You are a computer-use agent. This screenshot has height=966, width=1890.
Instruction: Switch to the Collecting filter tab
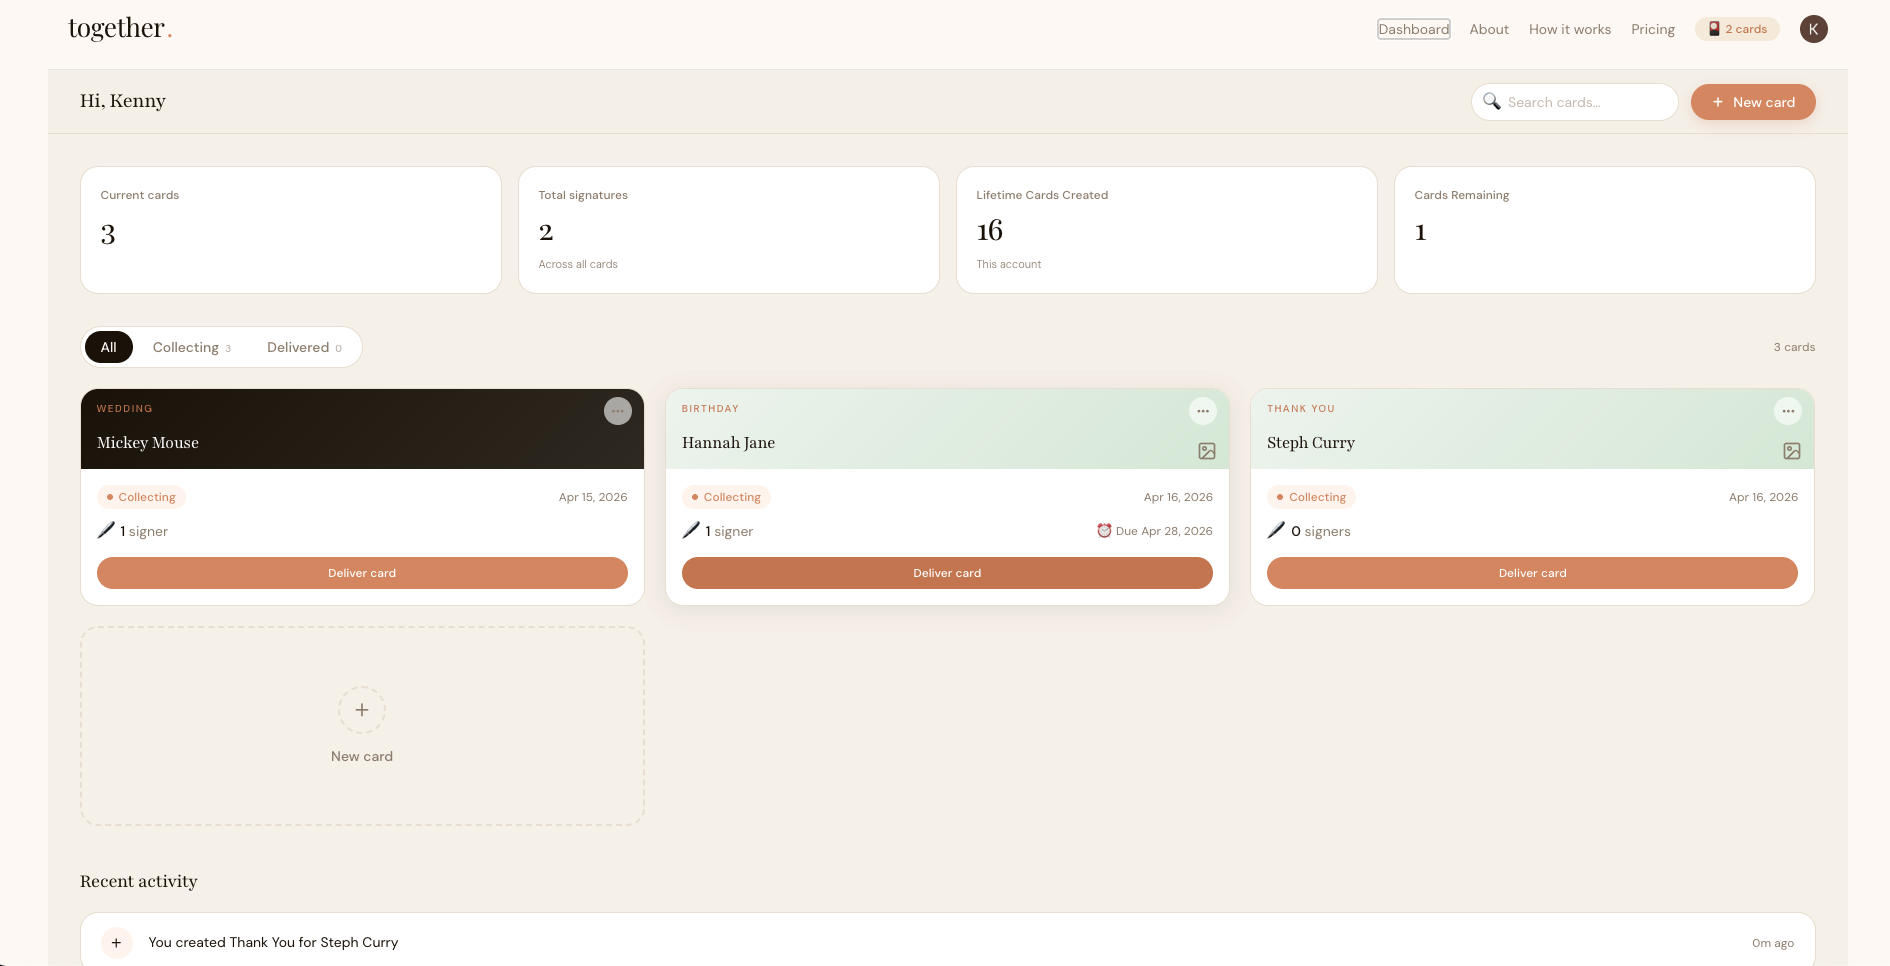192,347
